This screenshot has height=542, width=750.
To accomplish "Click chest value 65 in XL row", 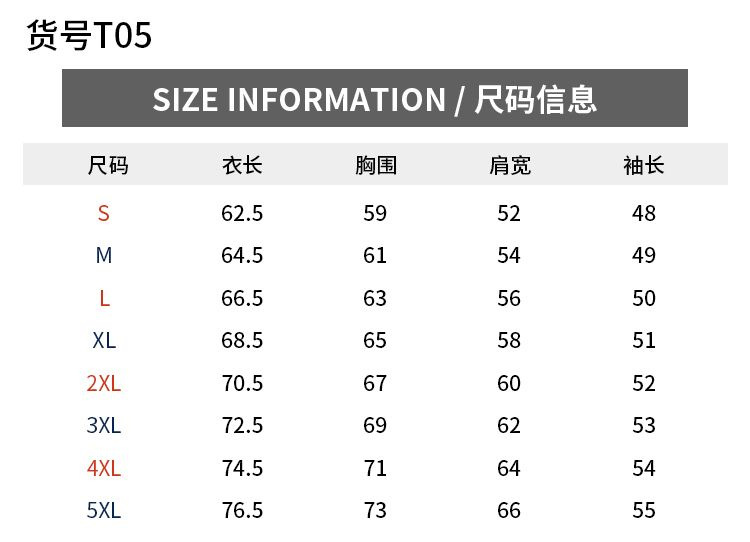I will 375,341.
